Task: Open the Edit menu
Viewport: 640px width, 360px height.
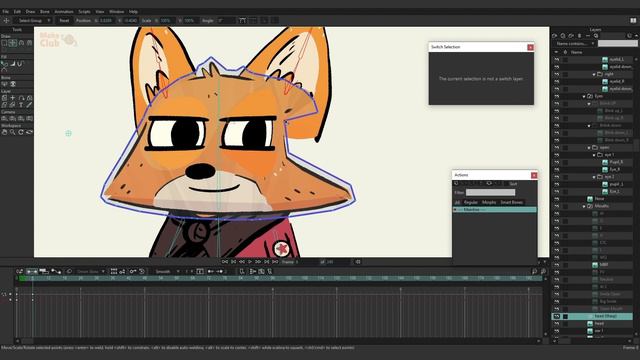Action: tap(17, 12)
